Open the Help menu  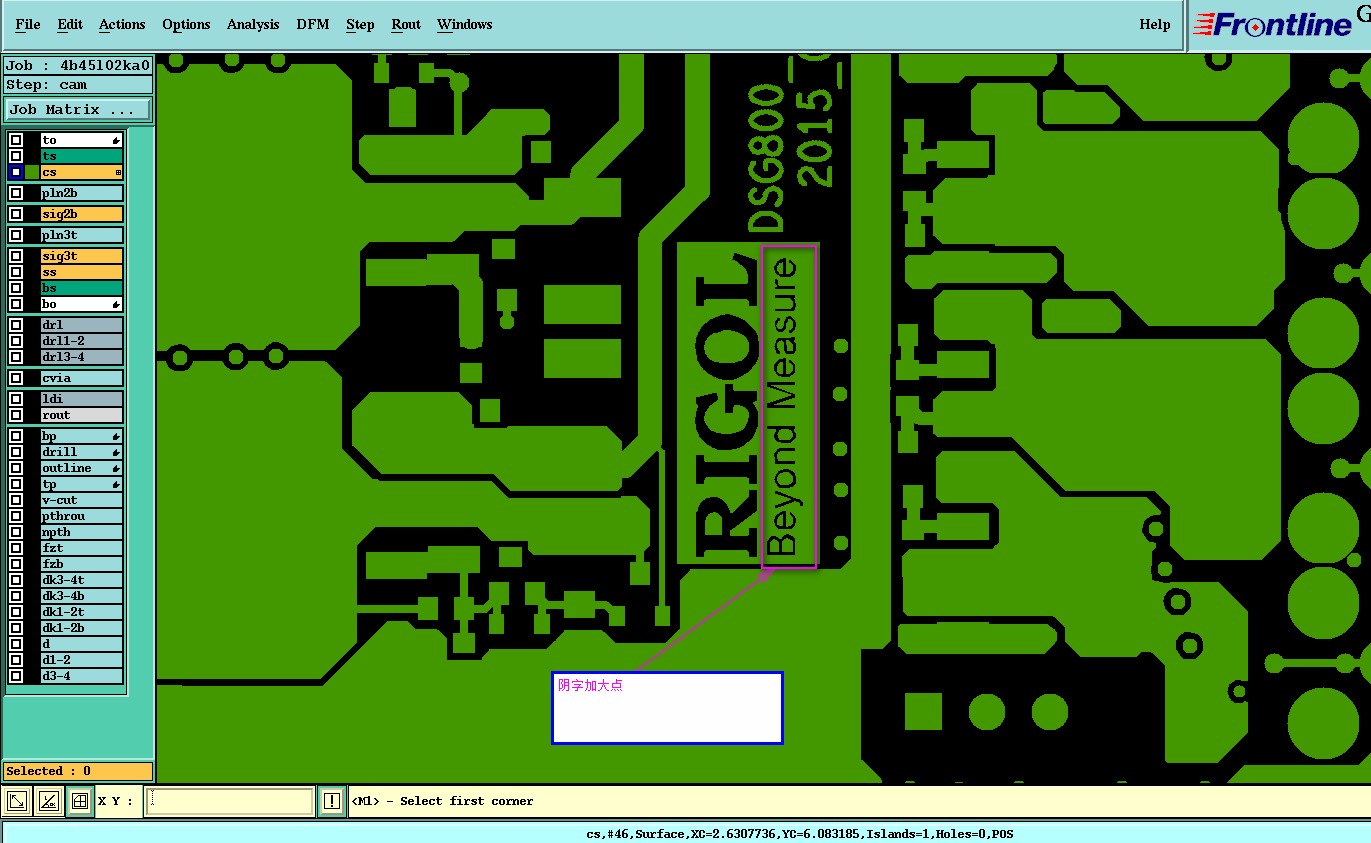[1155, 24]
